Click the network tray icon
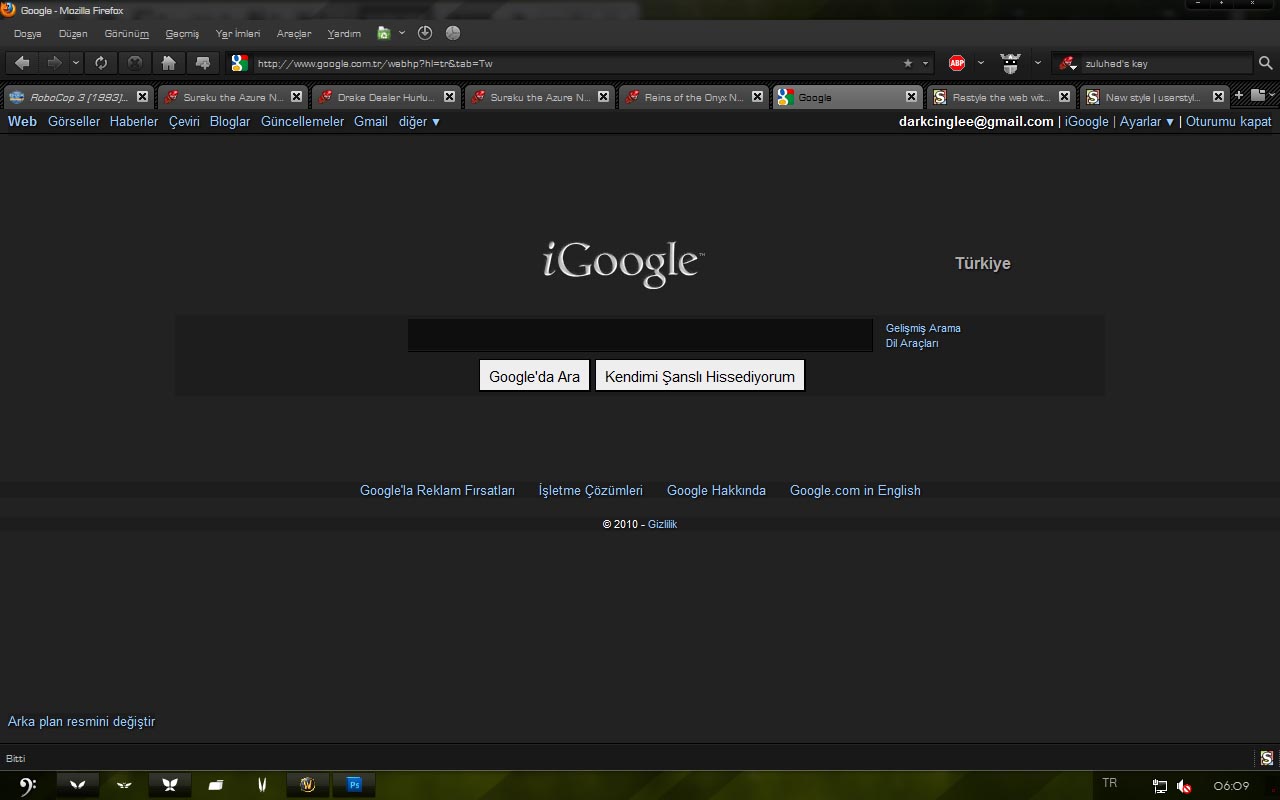The height and width of the screenshot is (800, 1280). pyautogui.click(x=1160, y=786)
